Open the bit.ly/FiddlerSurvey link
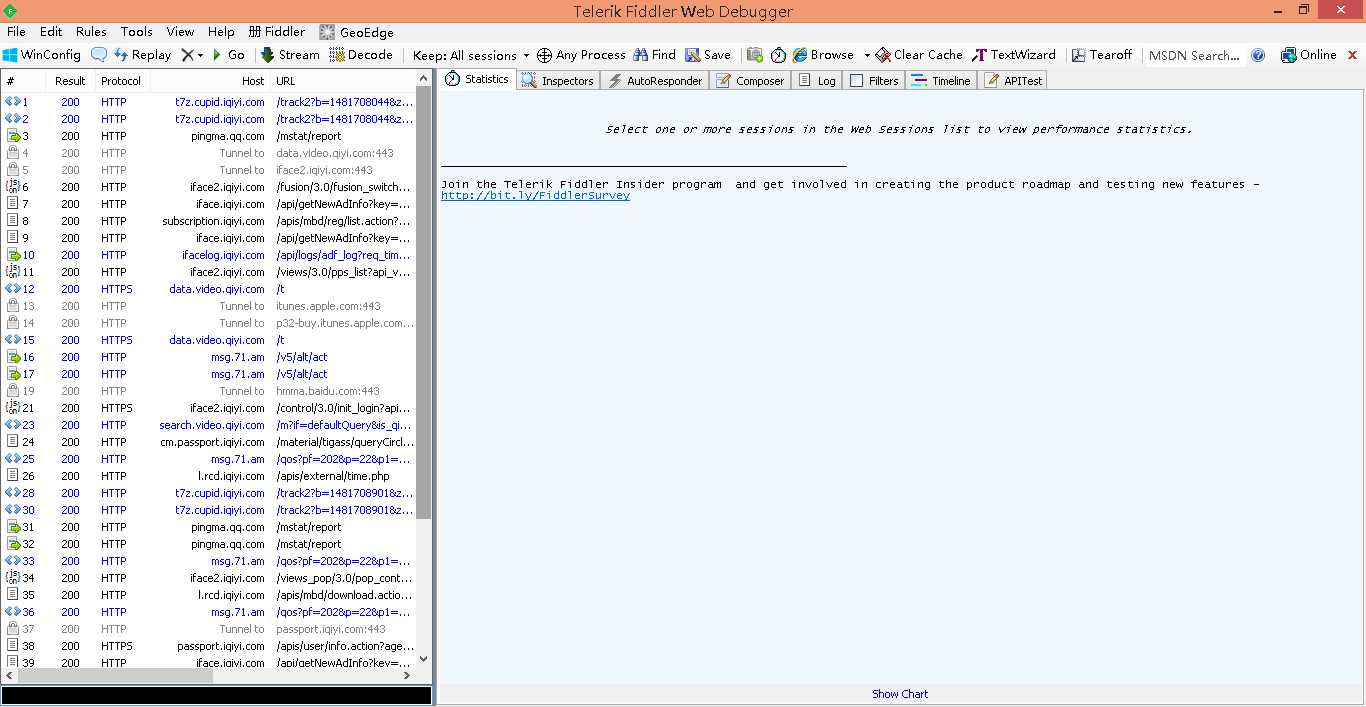This screenshot has height=707, width=1366. 535,196
